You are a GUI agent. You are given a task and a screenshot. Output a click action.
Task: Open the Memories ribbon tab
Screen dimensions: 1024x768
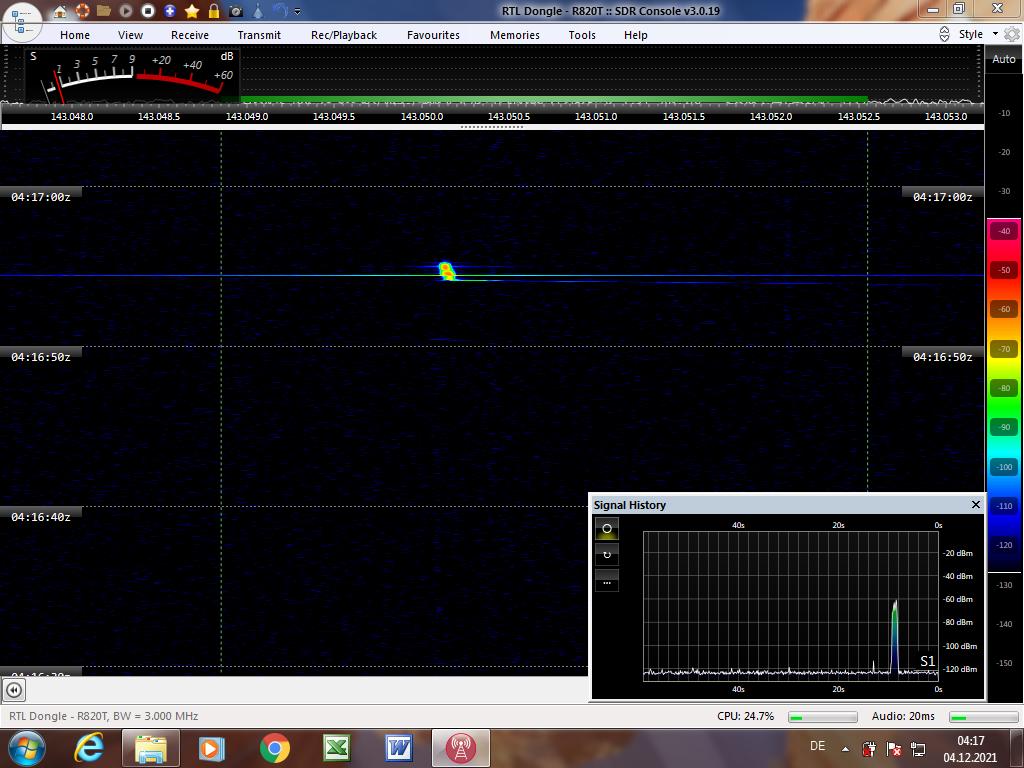pyautogui.click(x=515, y=35)
